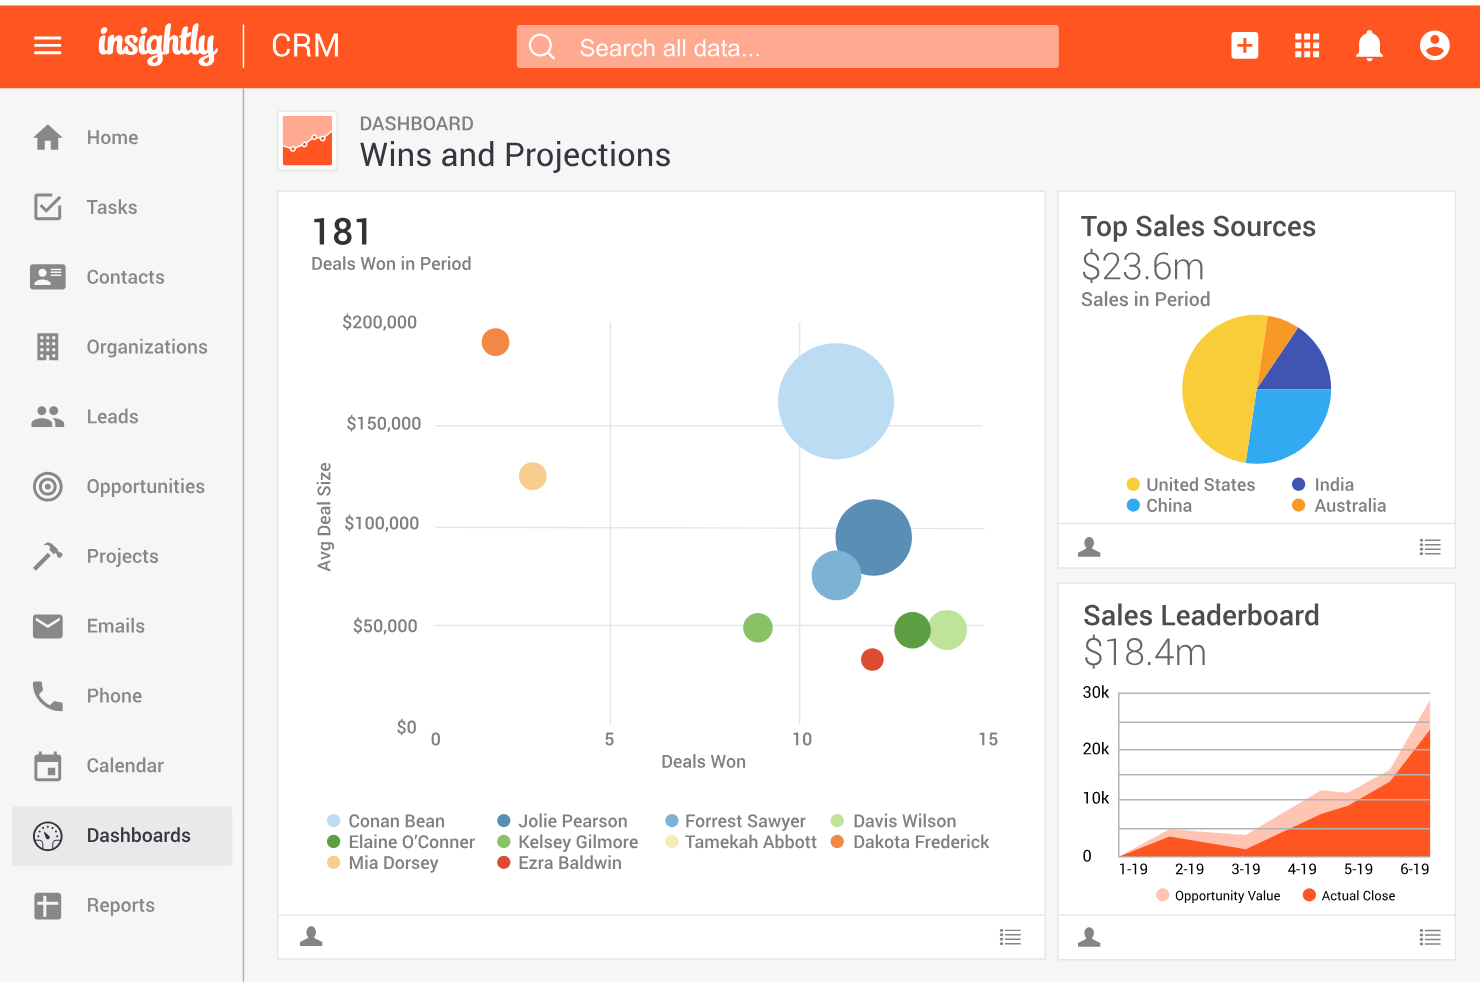Select Reports in the sidebar menu
Viewport: 1480px width, 987px height.
pyautogui.click(x=120, y=905)
